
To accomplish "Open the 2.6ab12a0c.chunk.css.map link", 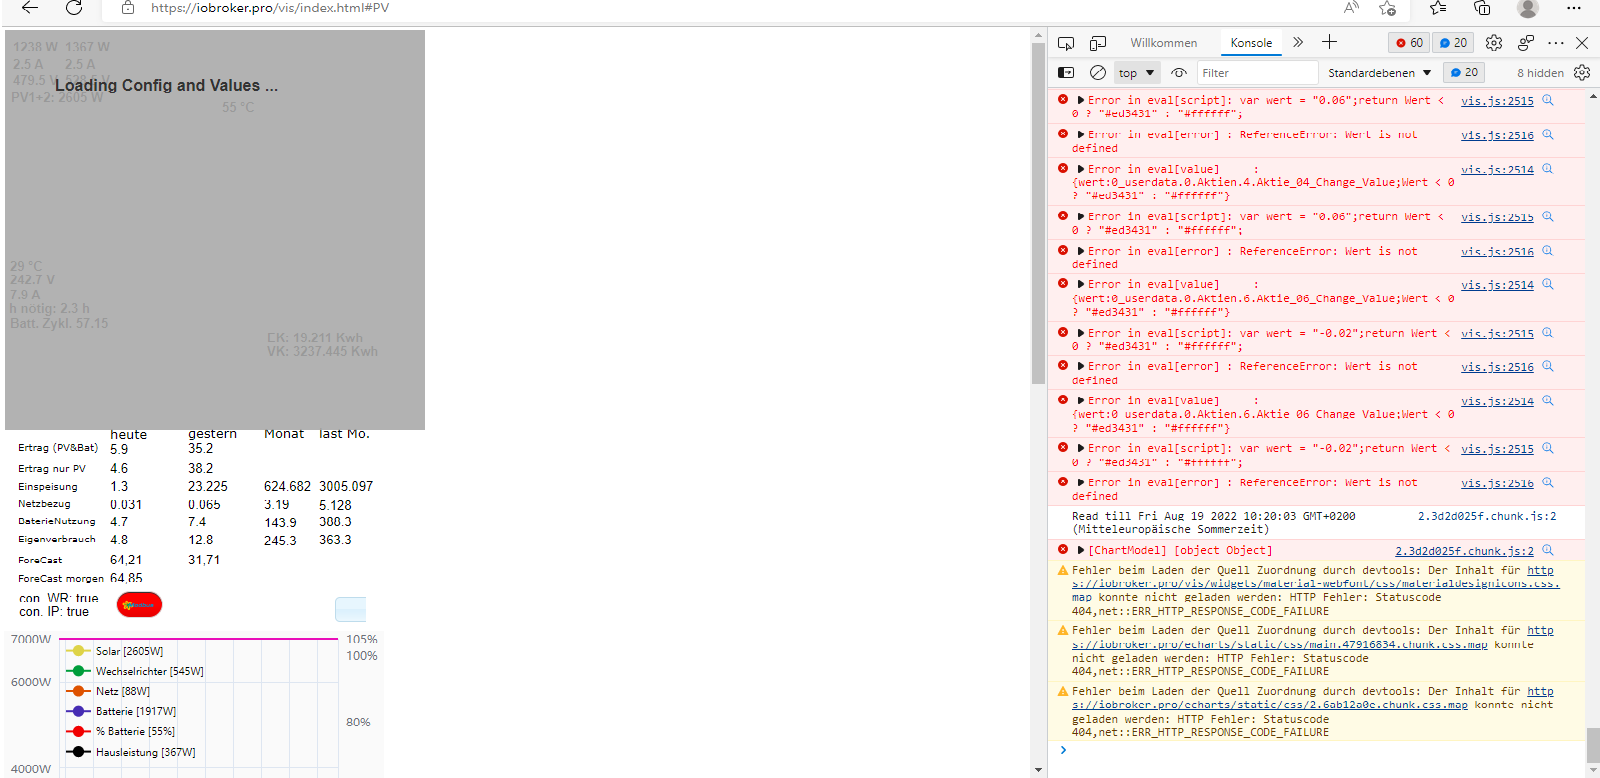I will pos(1270,705).
